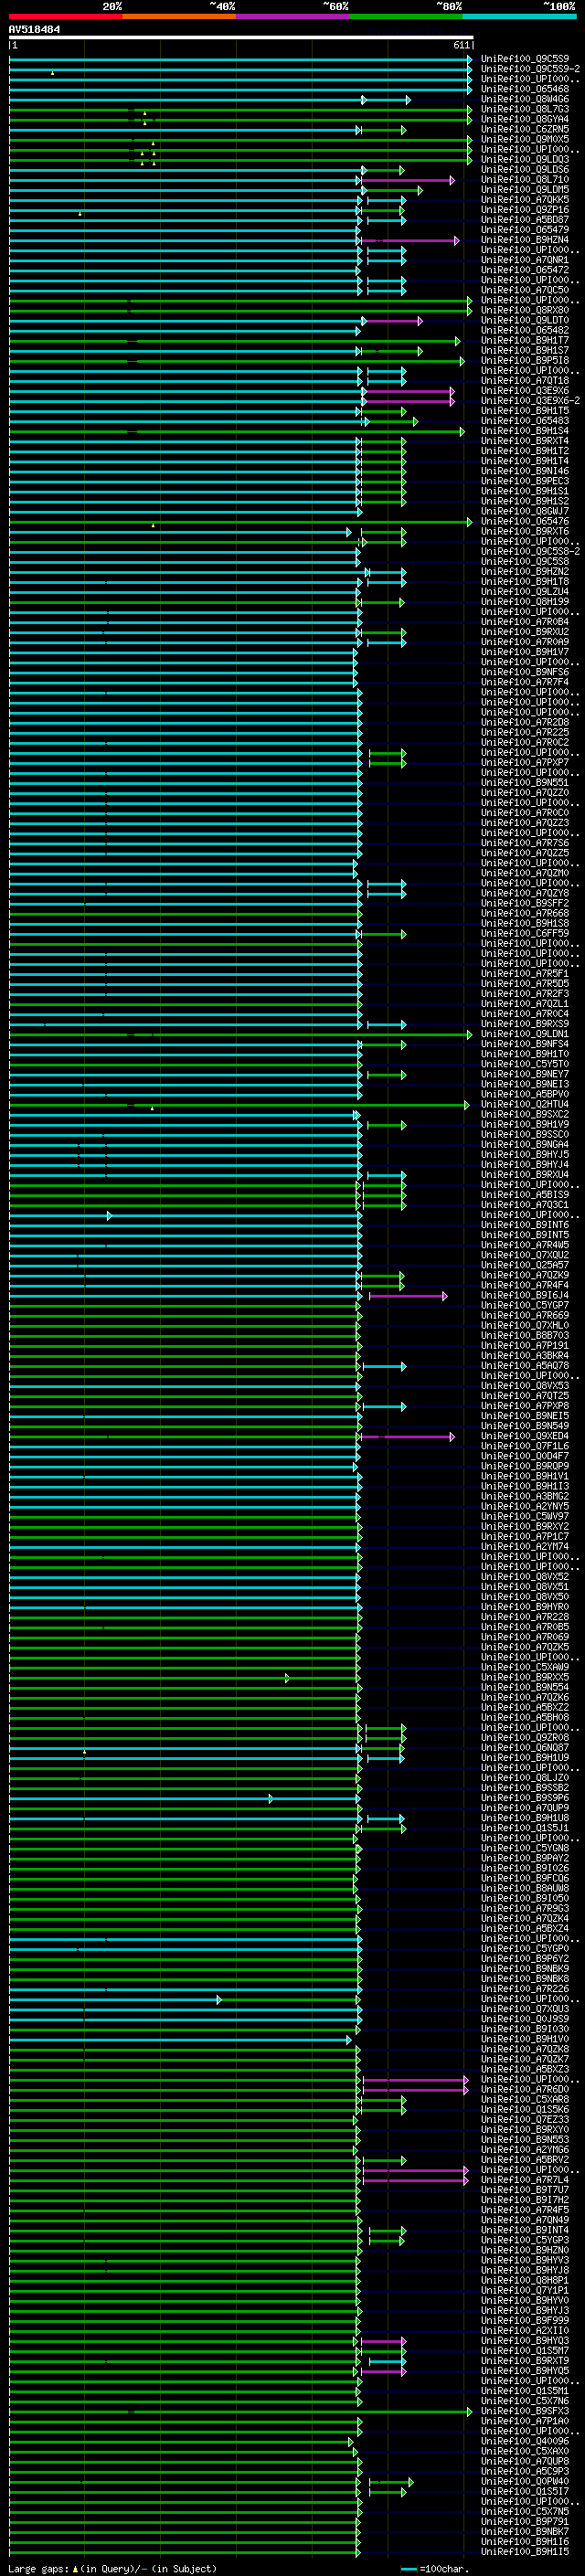585x2576 pixels.
Task: Open hit UniRef100_O65476
Action: (525, 521)
